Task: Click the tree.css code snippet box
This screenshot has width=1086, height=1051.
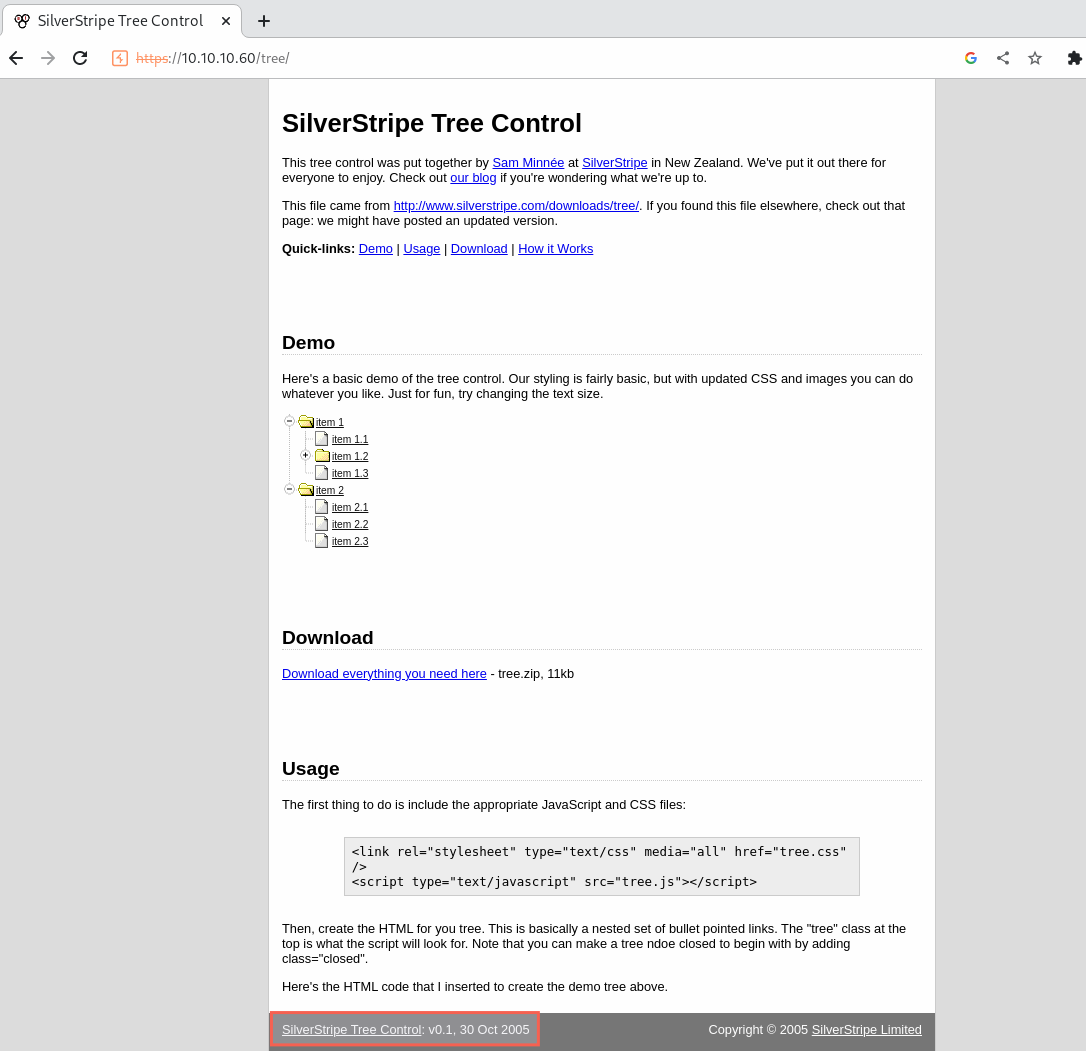Action: tap(601, 867)
